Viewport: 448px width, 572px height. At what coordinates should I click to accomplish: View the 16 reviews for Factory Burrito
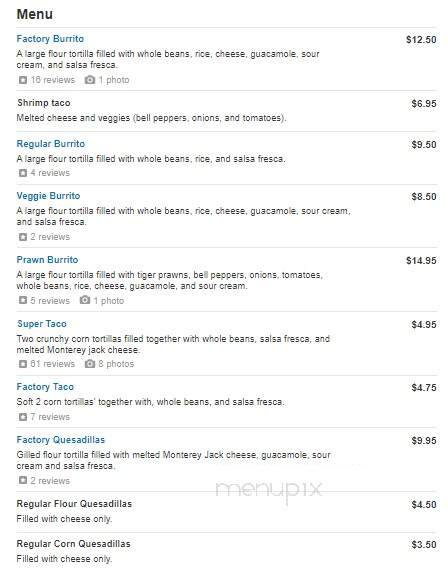tap(53, 80)
